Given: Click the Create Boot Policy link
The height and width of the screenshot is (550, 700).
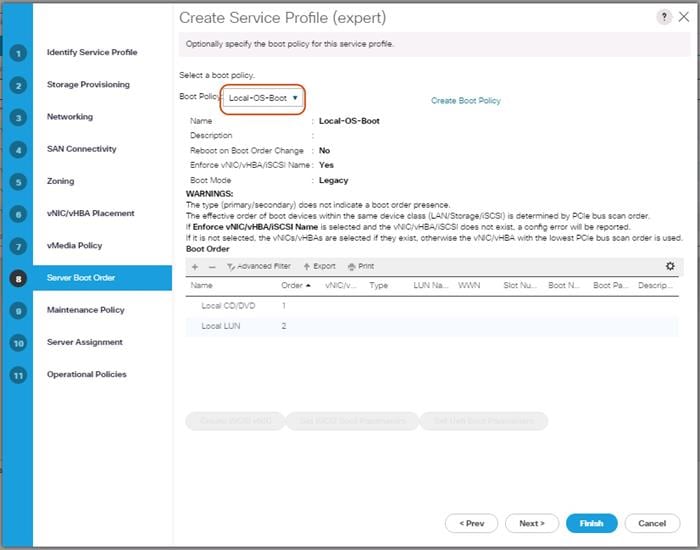Looking at the screenshot, I should [465, 101].
